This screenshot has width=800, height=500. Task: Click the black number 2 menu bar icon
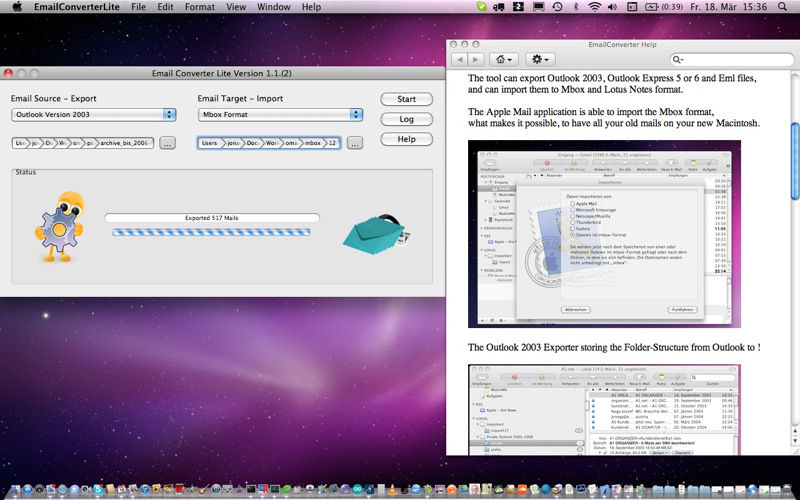(x=518, y=7)
